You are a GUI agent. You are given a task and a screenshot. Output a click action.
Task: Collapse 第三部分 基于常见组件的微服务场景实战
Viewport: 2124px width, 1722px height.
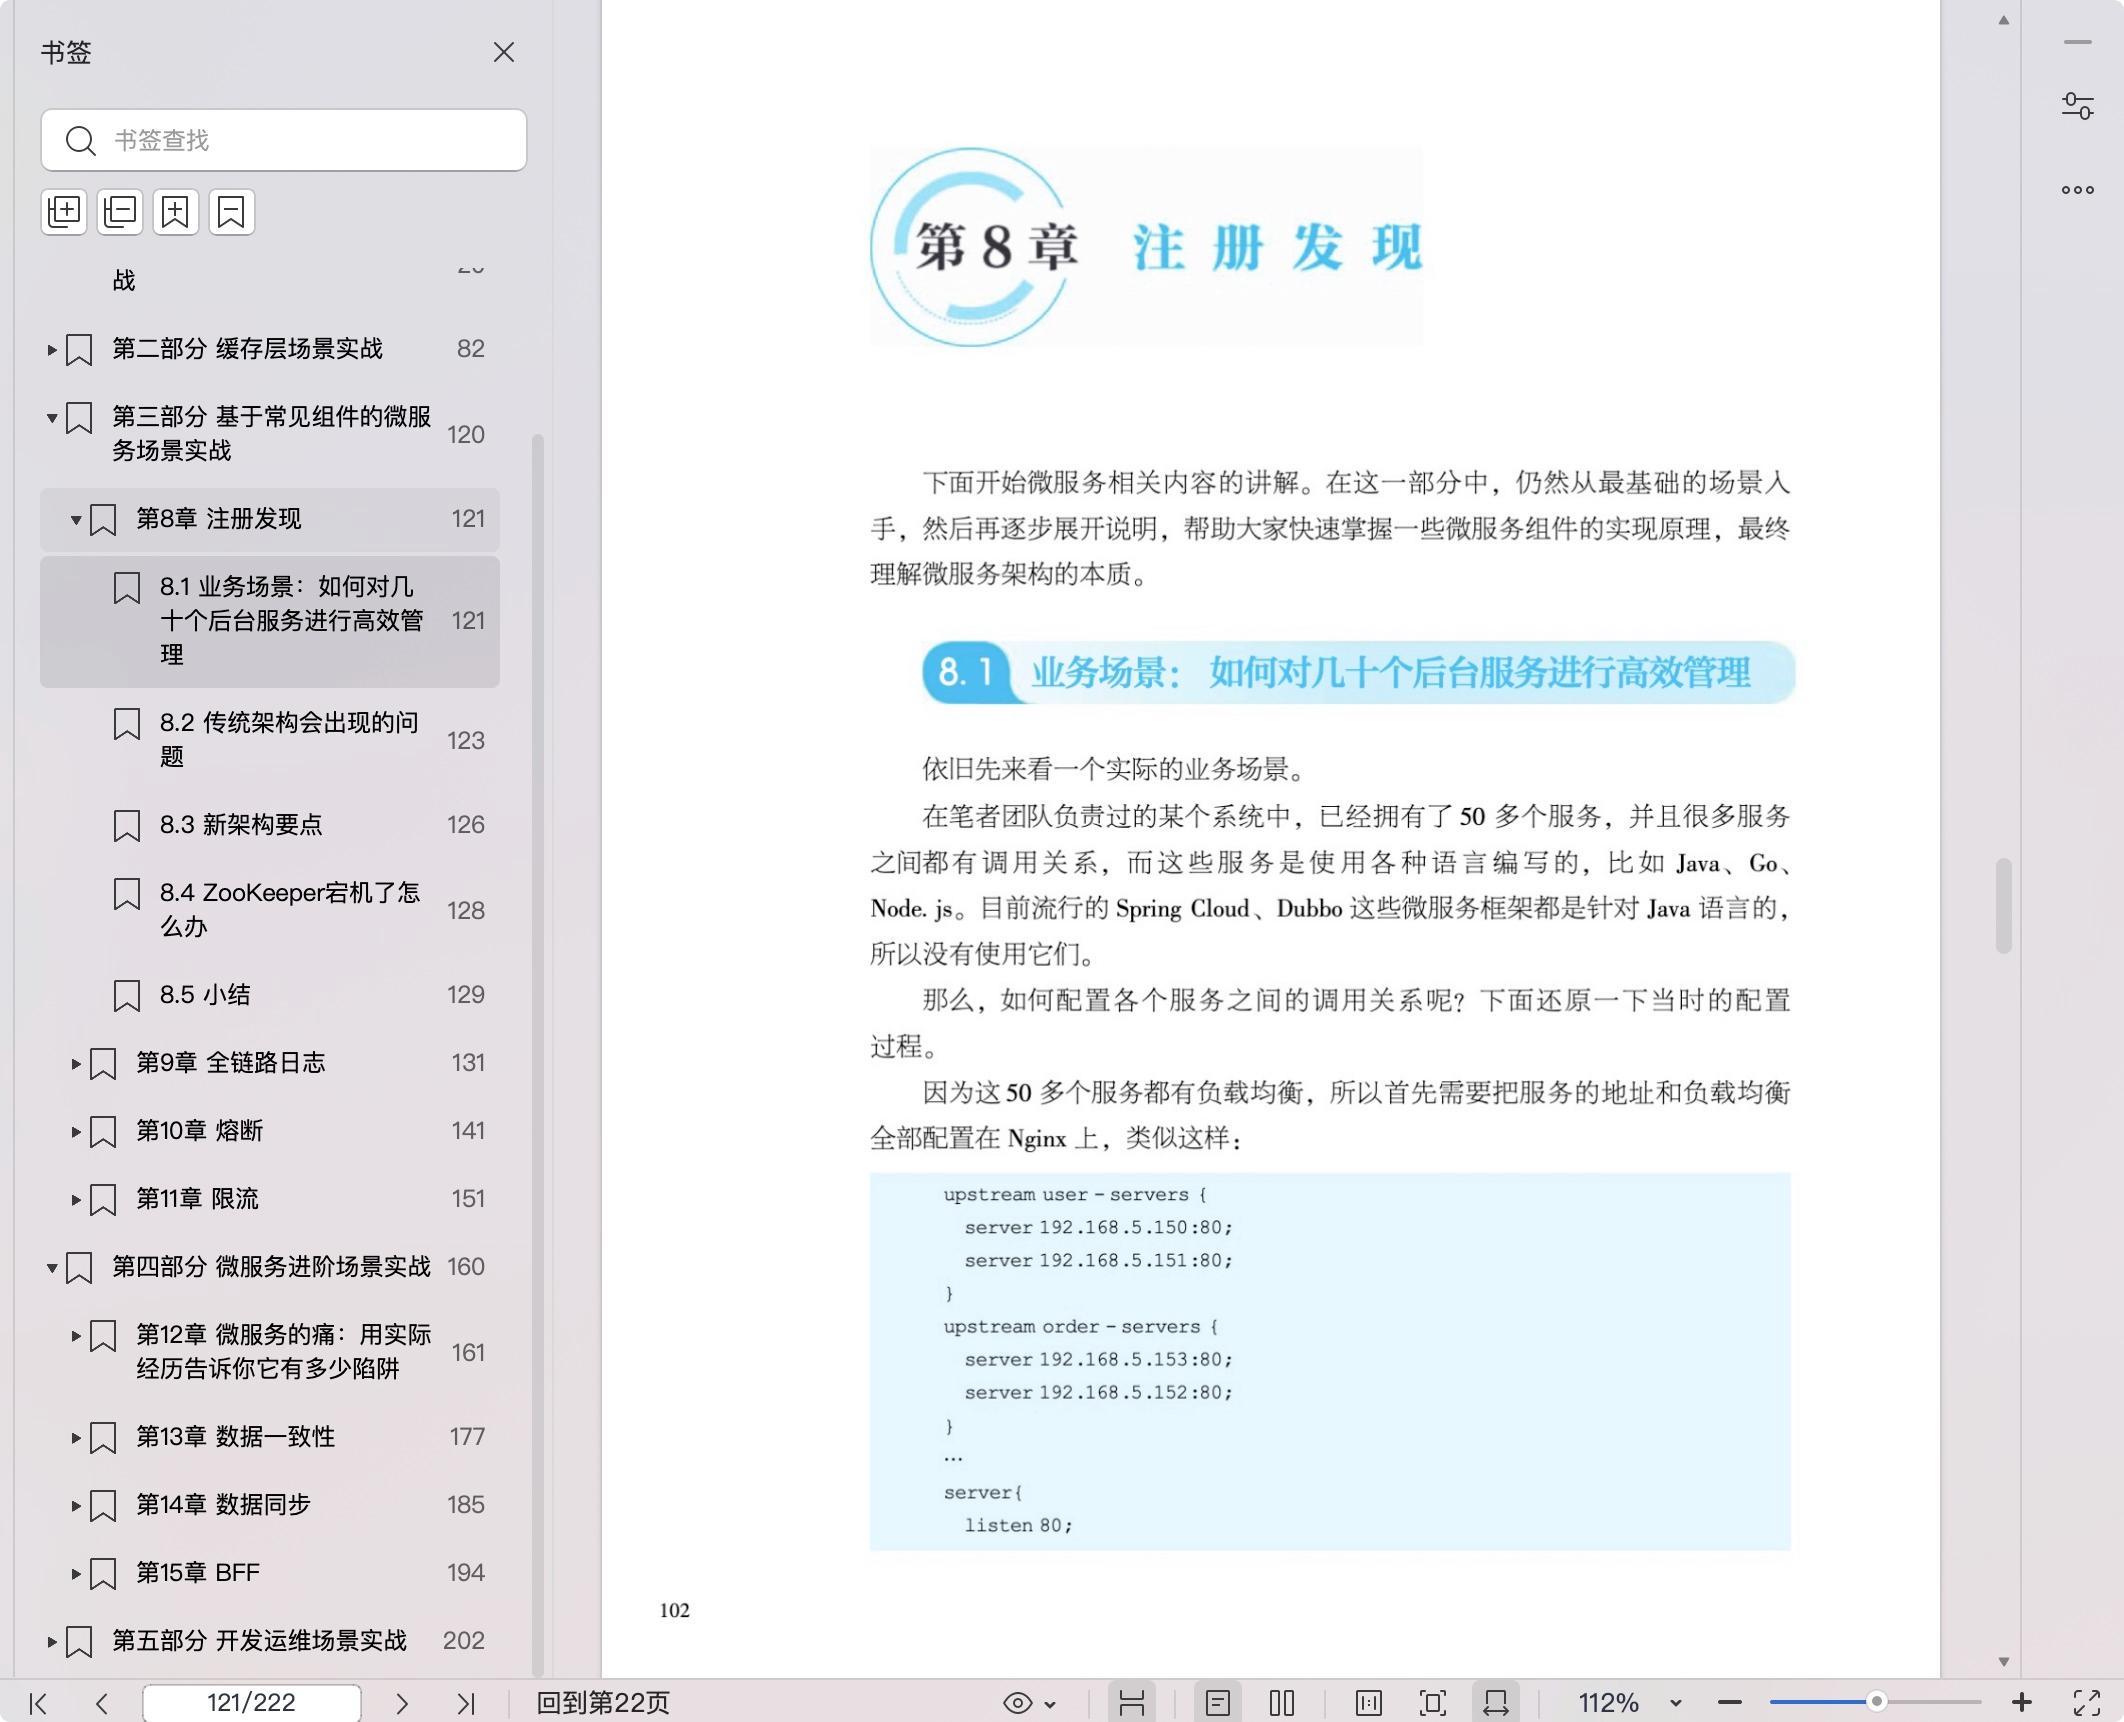tap(52, 418)
